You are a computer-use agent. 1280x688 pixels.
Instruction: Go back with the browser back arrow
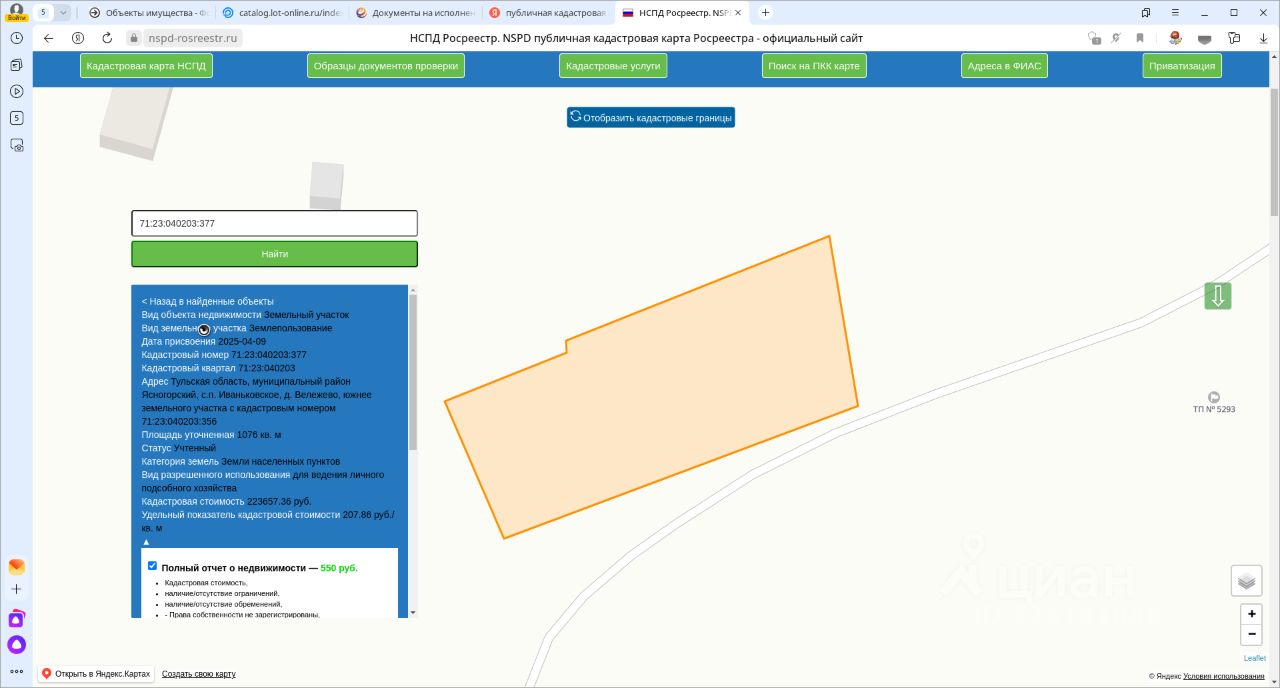48,38
